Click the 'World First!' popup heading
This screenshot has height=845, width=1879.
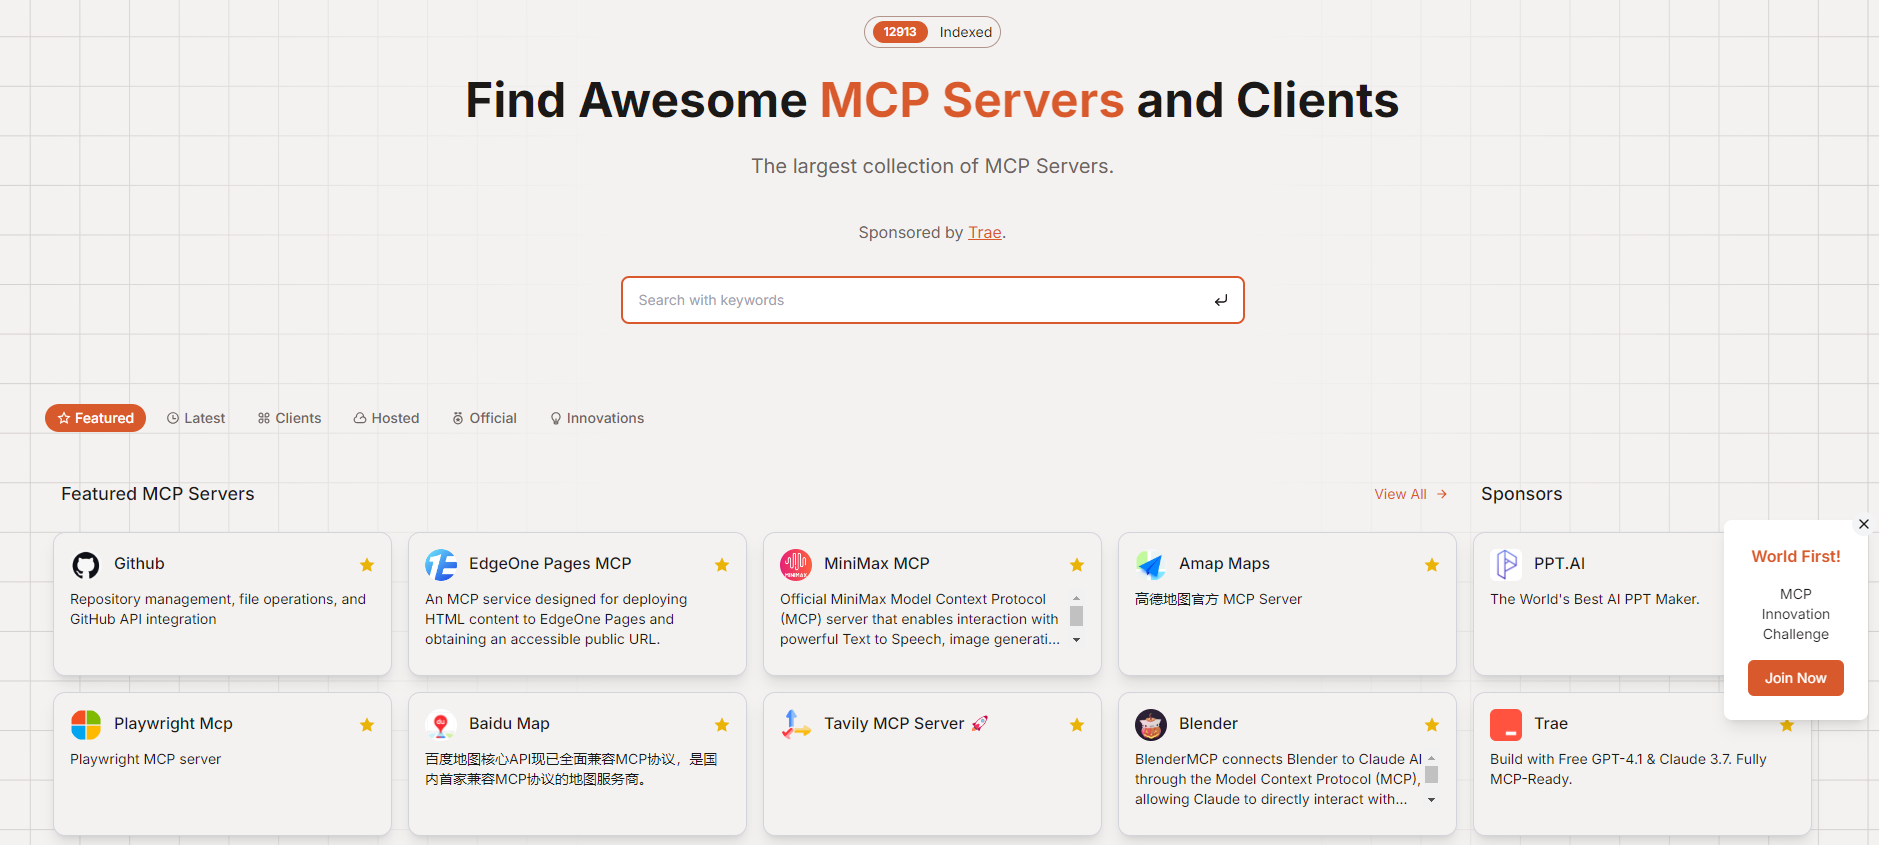point(1795,557)
